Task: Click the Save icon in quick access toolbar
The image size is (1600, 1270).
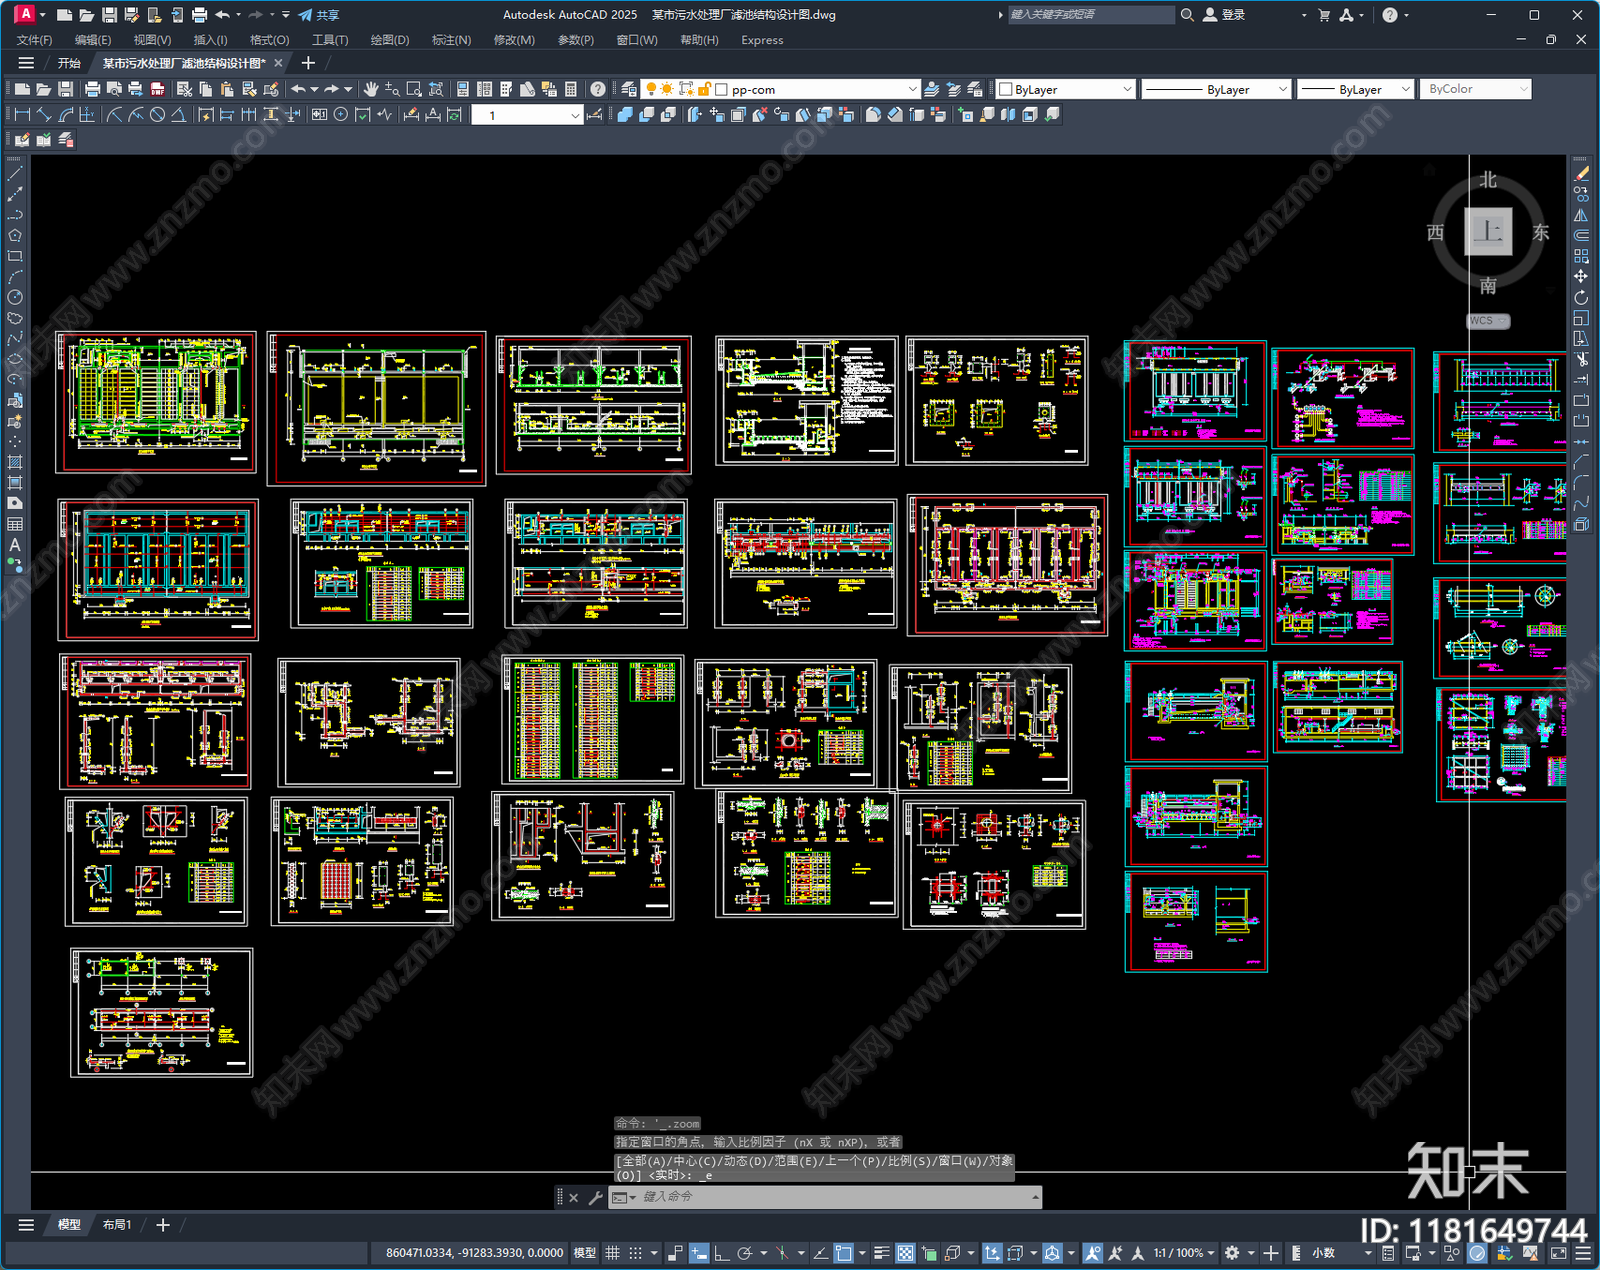Action: click(109, 15)
